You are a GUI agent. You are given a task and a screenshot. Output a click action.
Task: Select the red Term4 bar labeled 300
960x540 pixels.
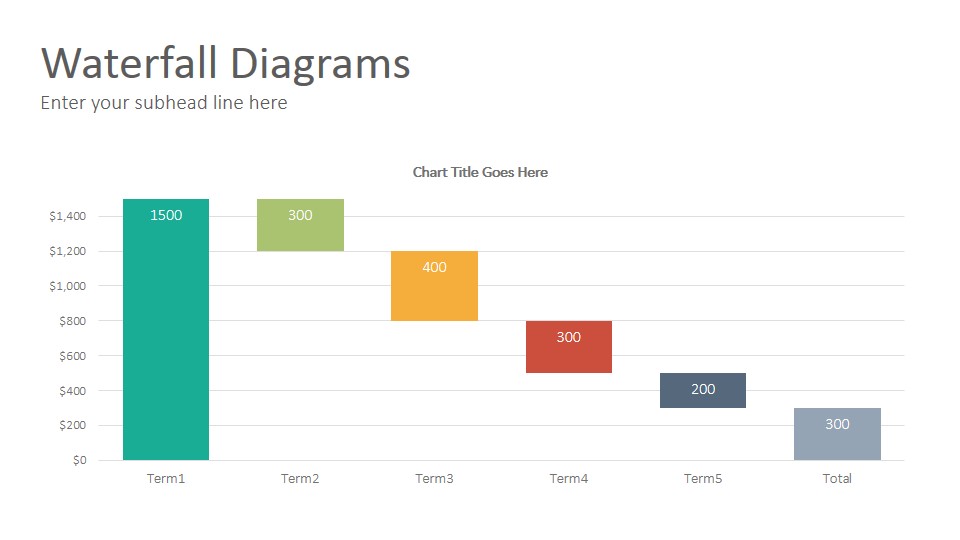(569, 347)
